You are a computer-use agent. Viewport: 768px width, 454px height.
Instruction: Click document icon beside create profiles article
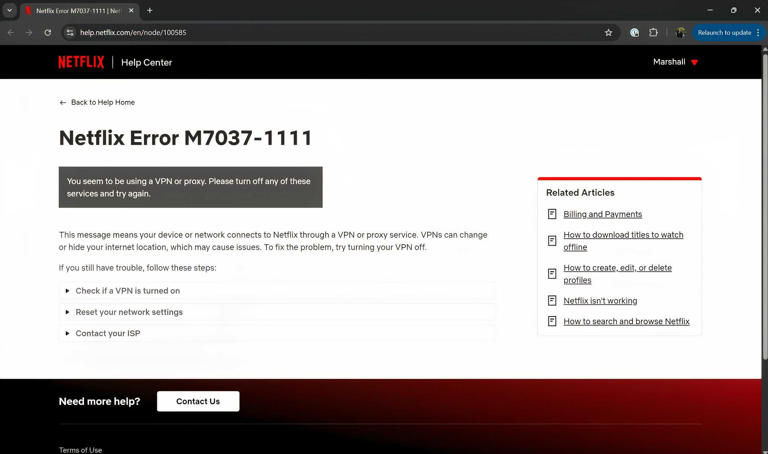[x=552, y=274]
